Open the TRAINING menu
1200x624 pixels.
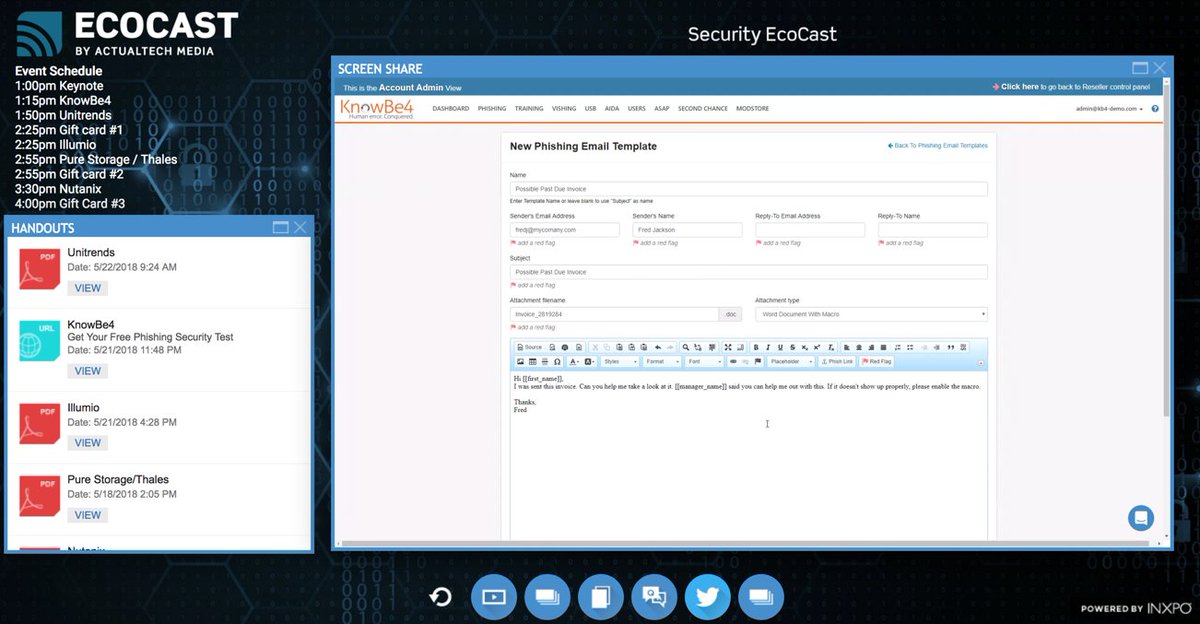point(529,108)
